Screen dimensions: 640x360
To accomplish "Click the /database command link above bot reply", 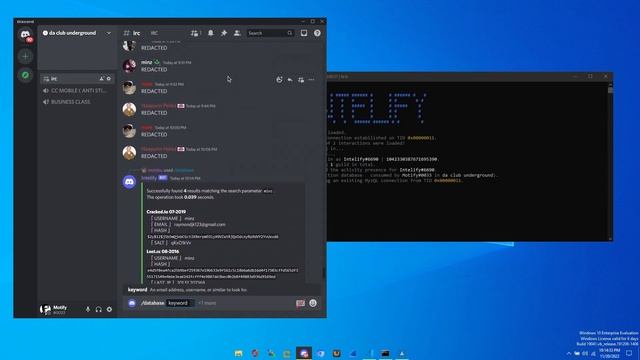I will tap(184, 170).
